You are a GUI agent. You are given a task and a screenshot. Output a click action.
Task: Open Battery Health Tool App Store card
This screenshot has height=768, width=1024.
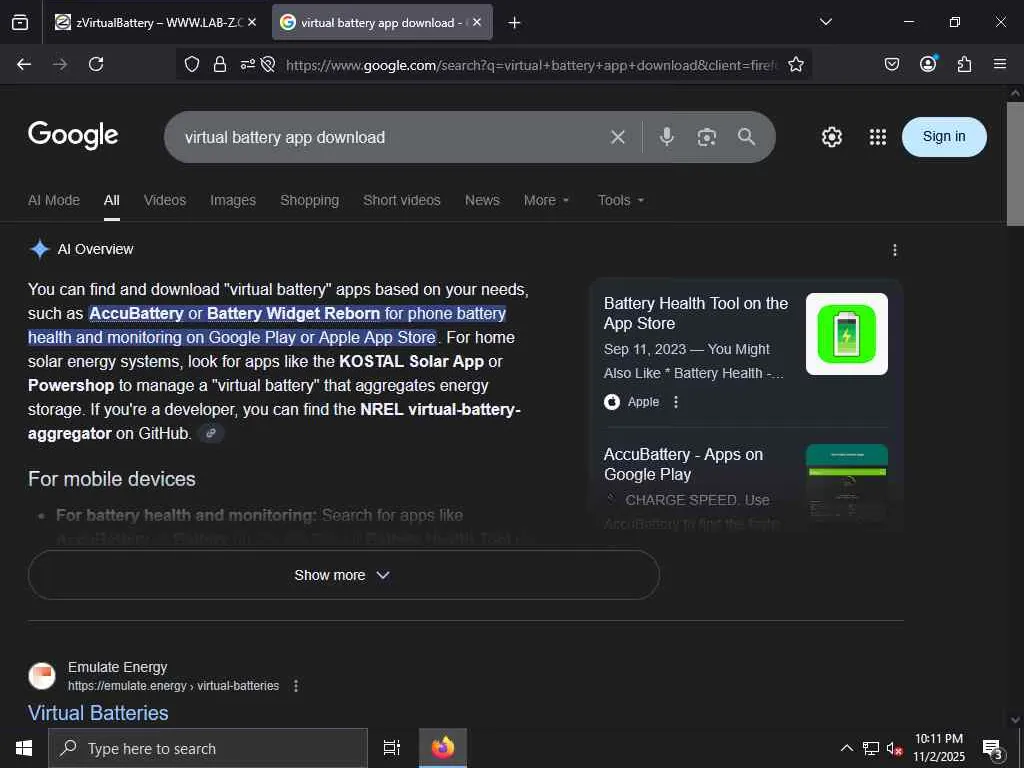click(696, 313)
